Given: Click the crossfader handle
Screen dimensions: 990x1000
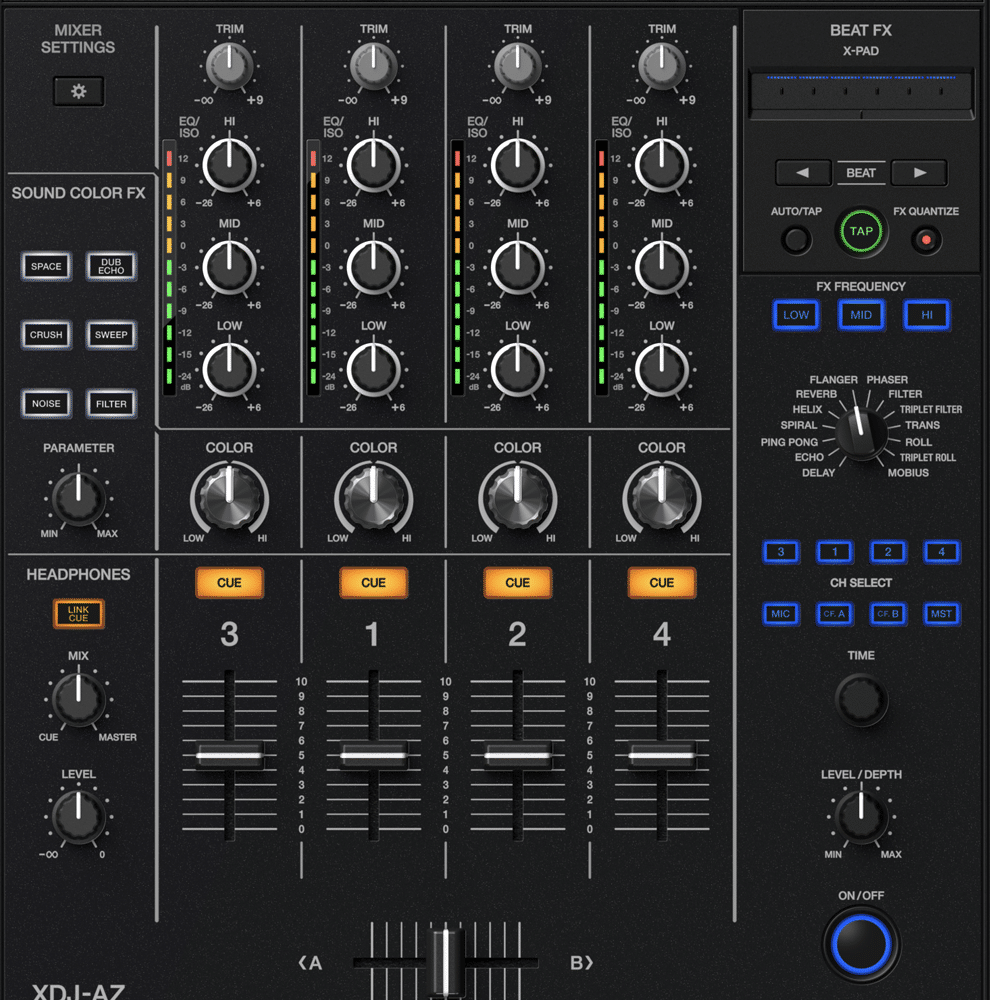Looking at the screenshot, I should pyautogui.click(x=445, y=962).
